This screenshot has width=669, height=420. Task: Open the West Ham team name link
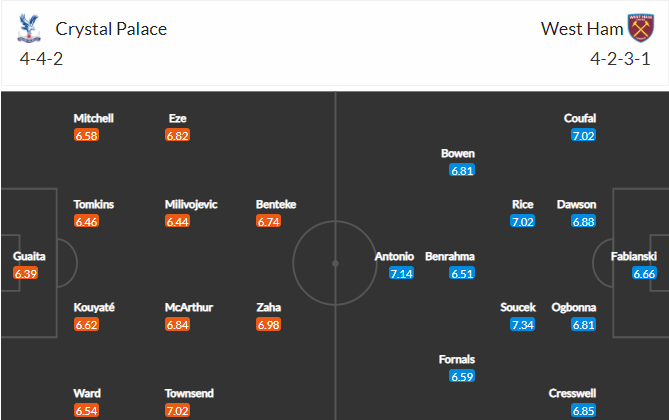[582, 29]
